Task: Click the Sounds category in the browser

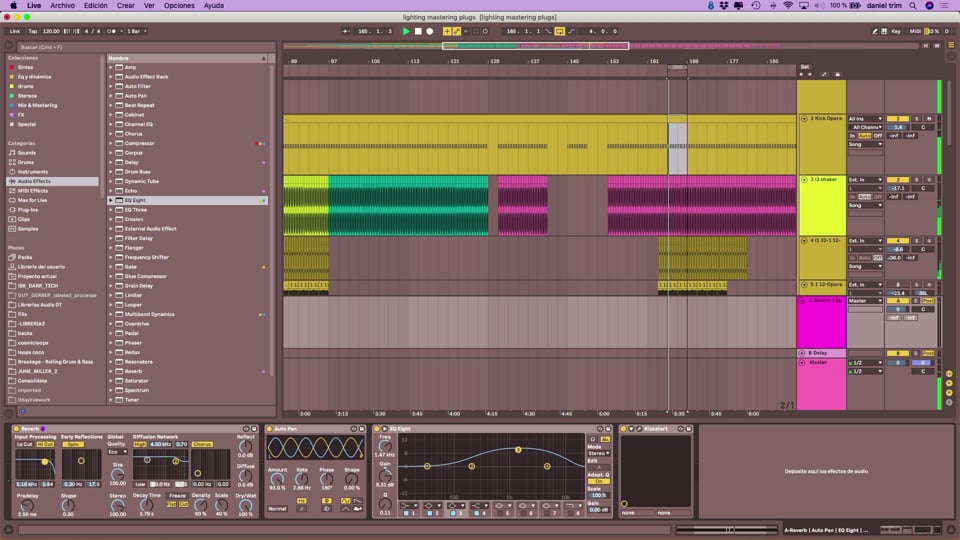Action: click(x=27, y=153)
